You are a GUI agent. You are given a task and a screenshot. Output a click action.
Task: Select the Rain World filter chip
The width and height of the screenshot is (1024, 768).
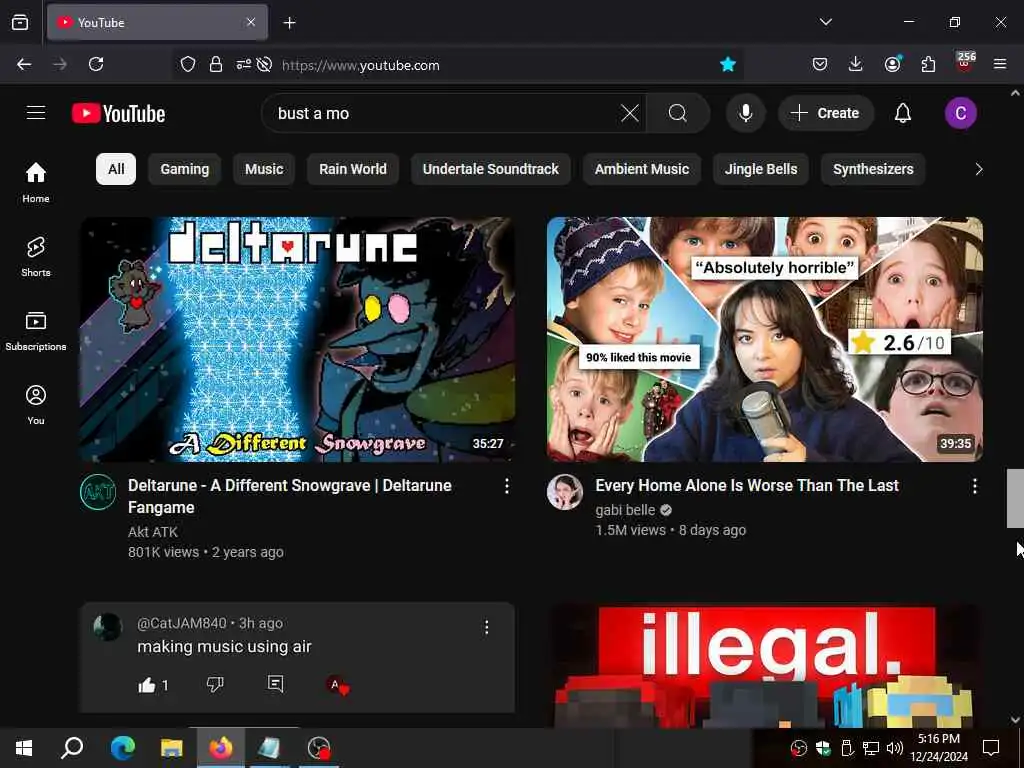353,169
